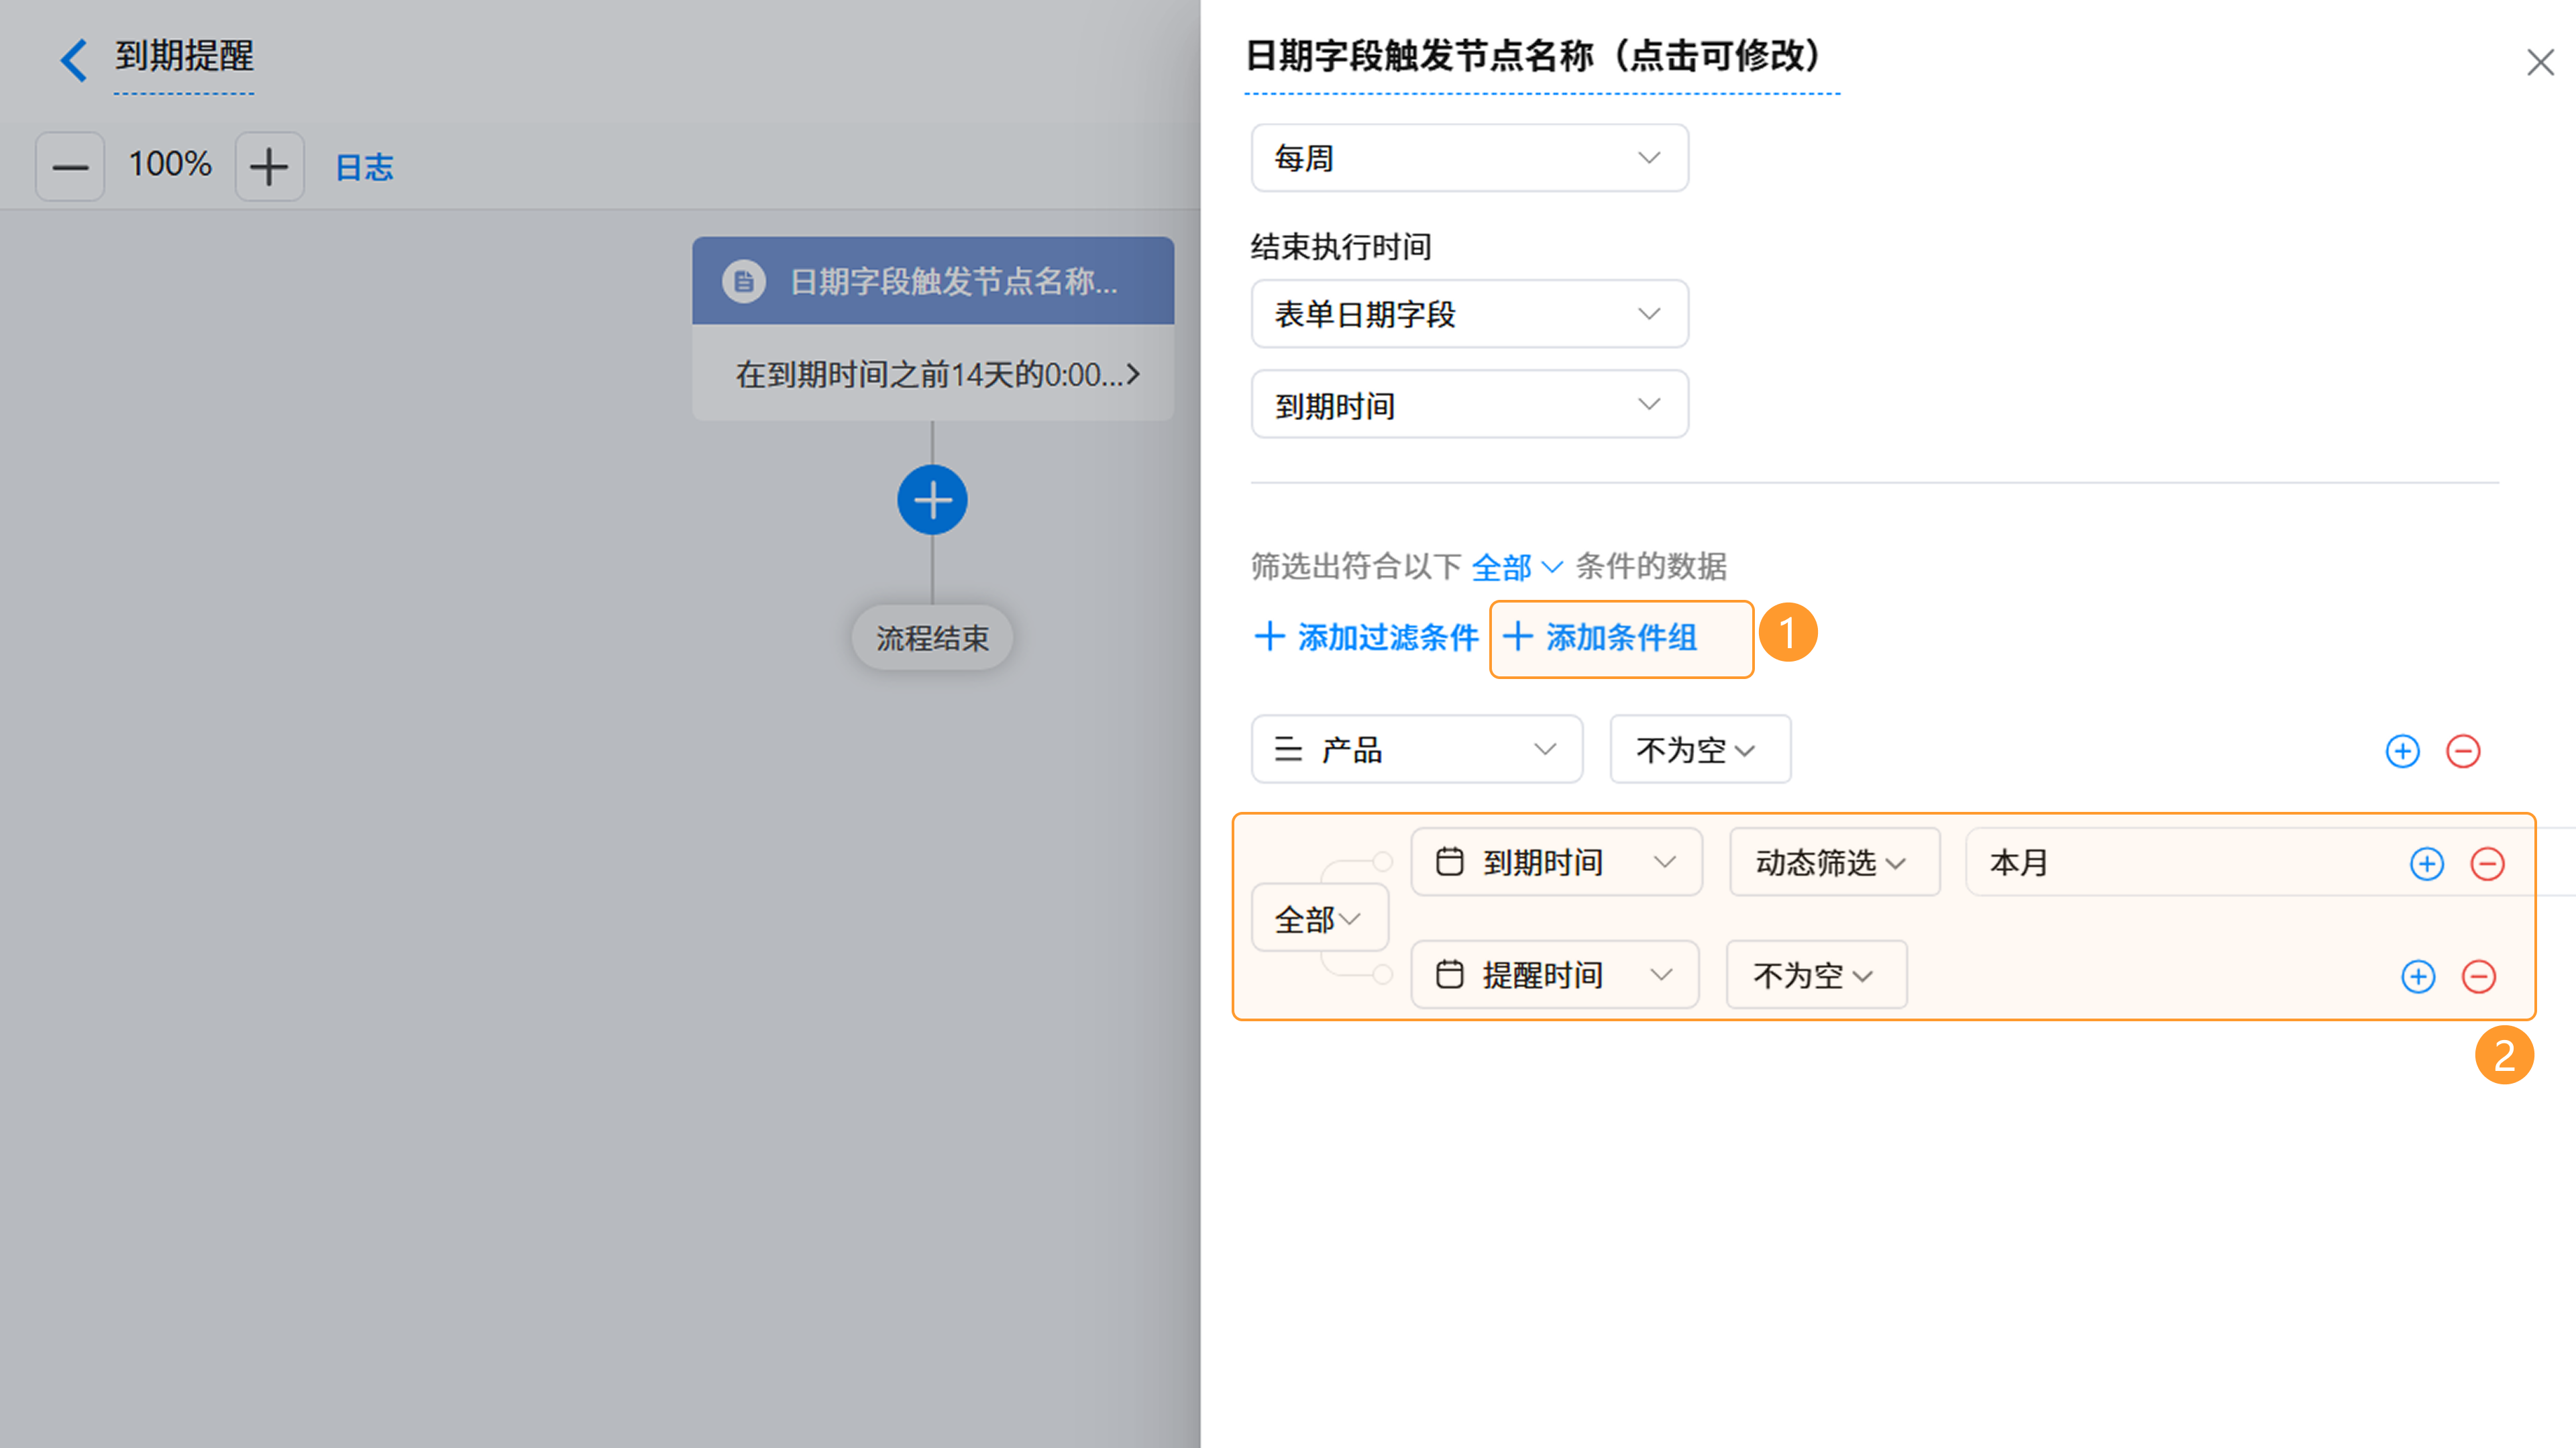Open the 产品 field dropdown
The image size is (2576, 1448).
tap(1416, 749)
